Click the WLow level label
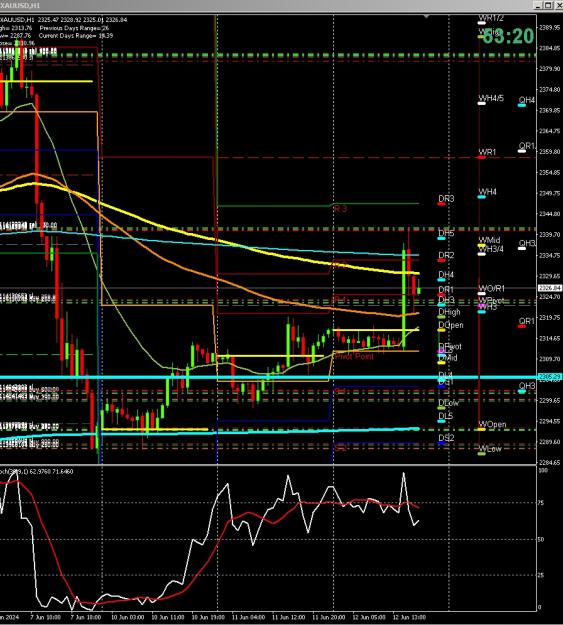Image resolution: width=563 pixels, height=625 pixels. (x=490, y=448)
